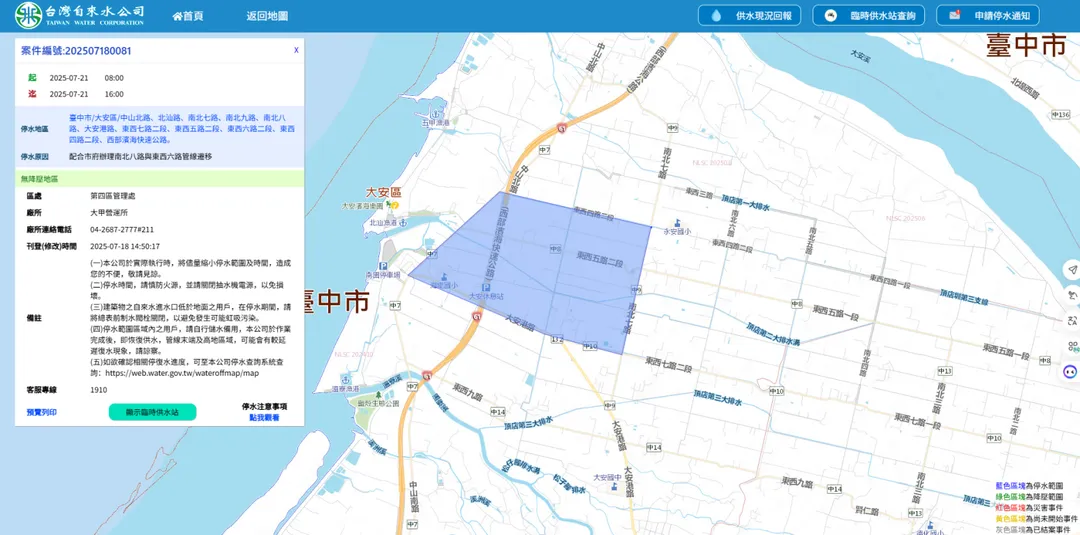
Task: Click 大安休息站 parking icon on map
Action: pos(486,287)
